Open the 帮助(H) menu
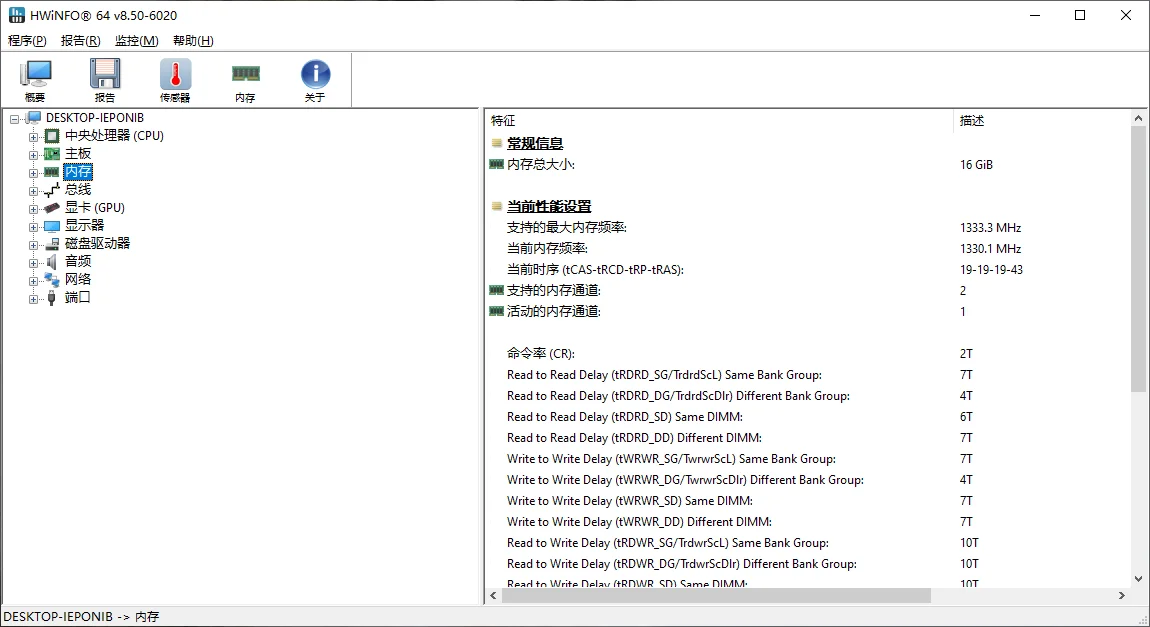The height and width of the screenshot is (627, 1150). [194, 40]
